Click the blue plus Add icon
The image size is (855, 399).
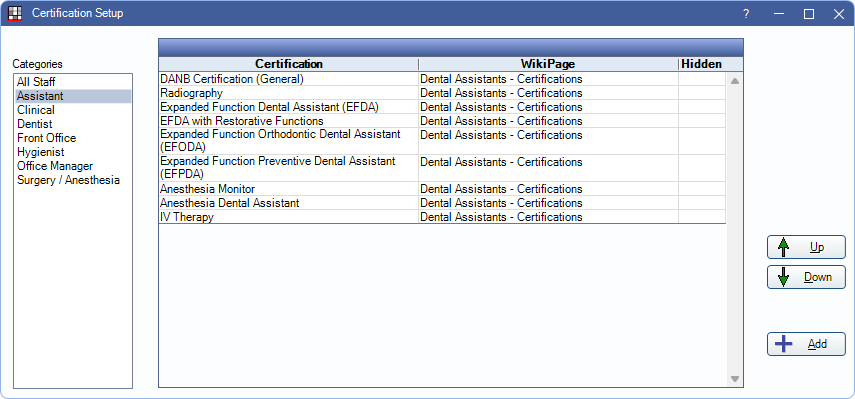(784, 344)
